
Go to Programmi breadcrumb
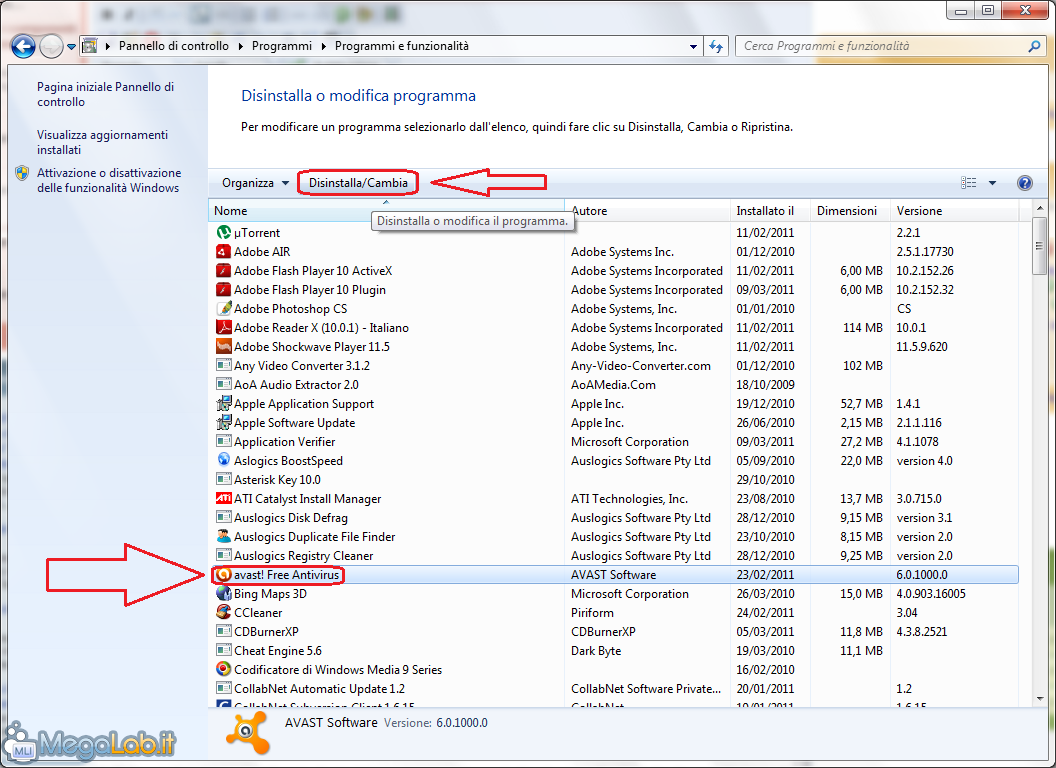(282, 46)
